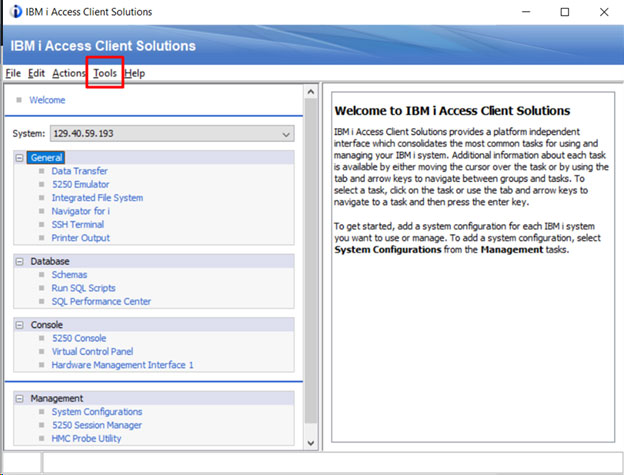Open Hardware Management Interface 1
The width and height of the screenshot is (624, 475).
pyautogui.click(x=123, y=365)
